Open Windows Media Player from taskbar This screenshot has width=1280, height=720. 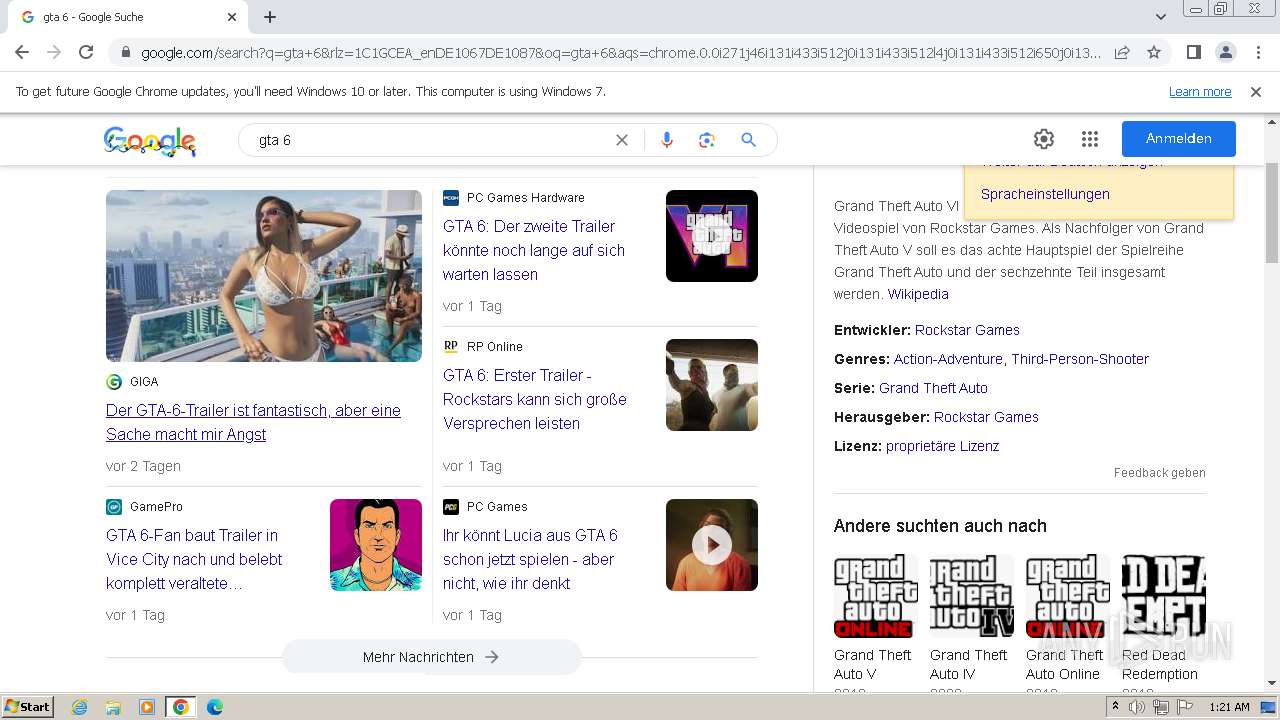[147, 707]
